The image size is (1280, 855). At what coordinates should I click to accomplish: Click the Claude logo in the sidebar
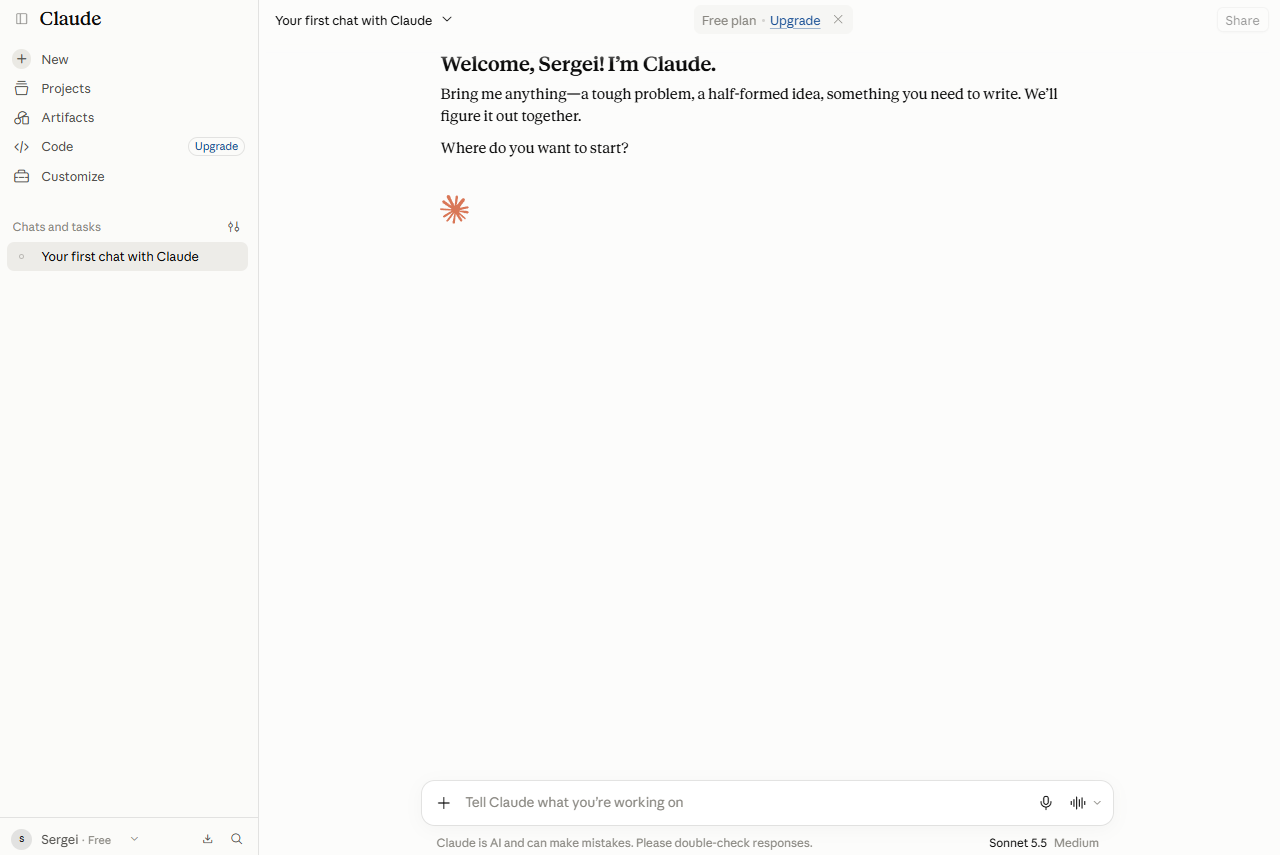tap(70, 19)
